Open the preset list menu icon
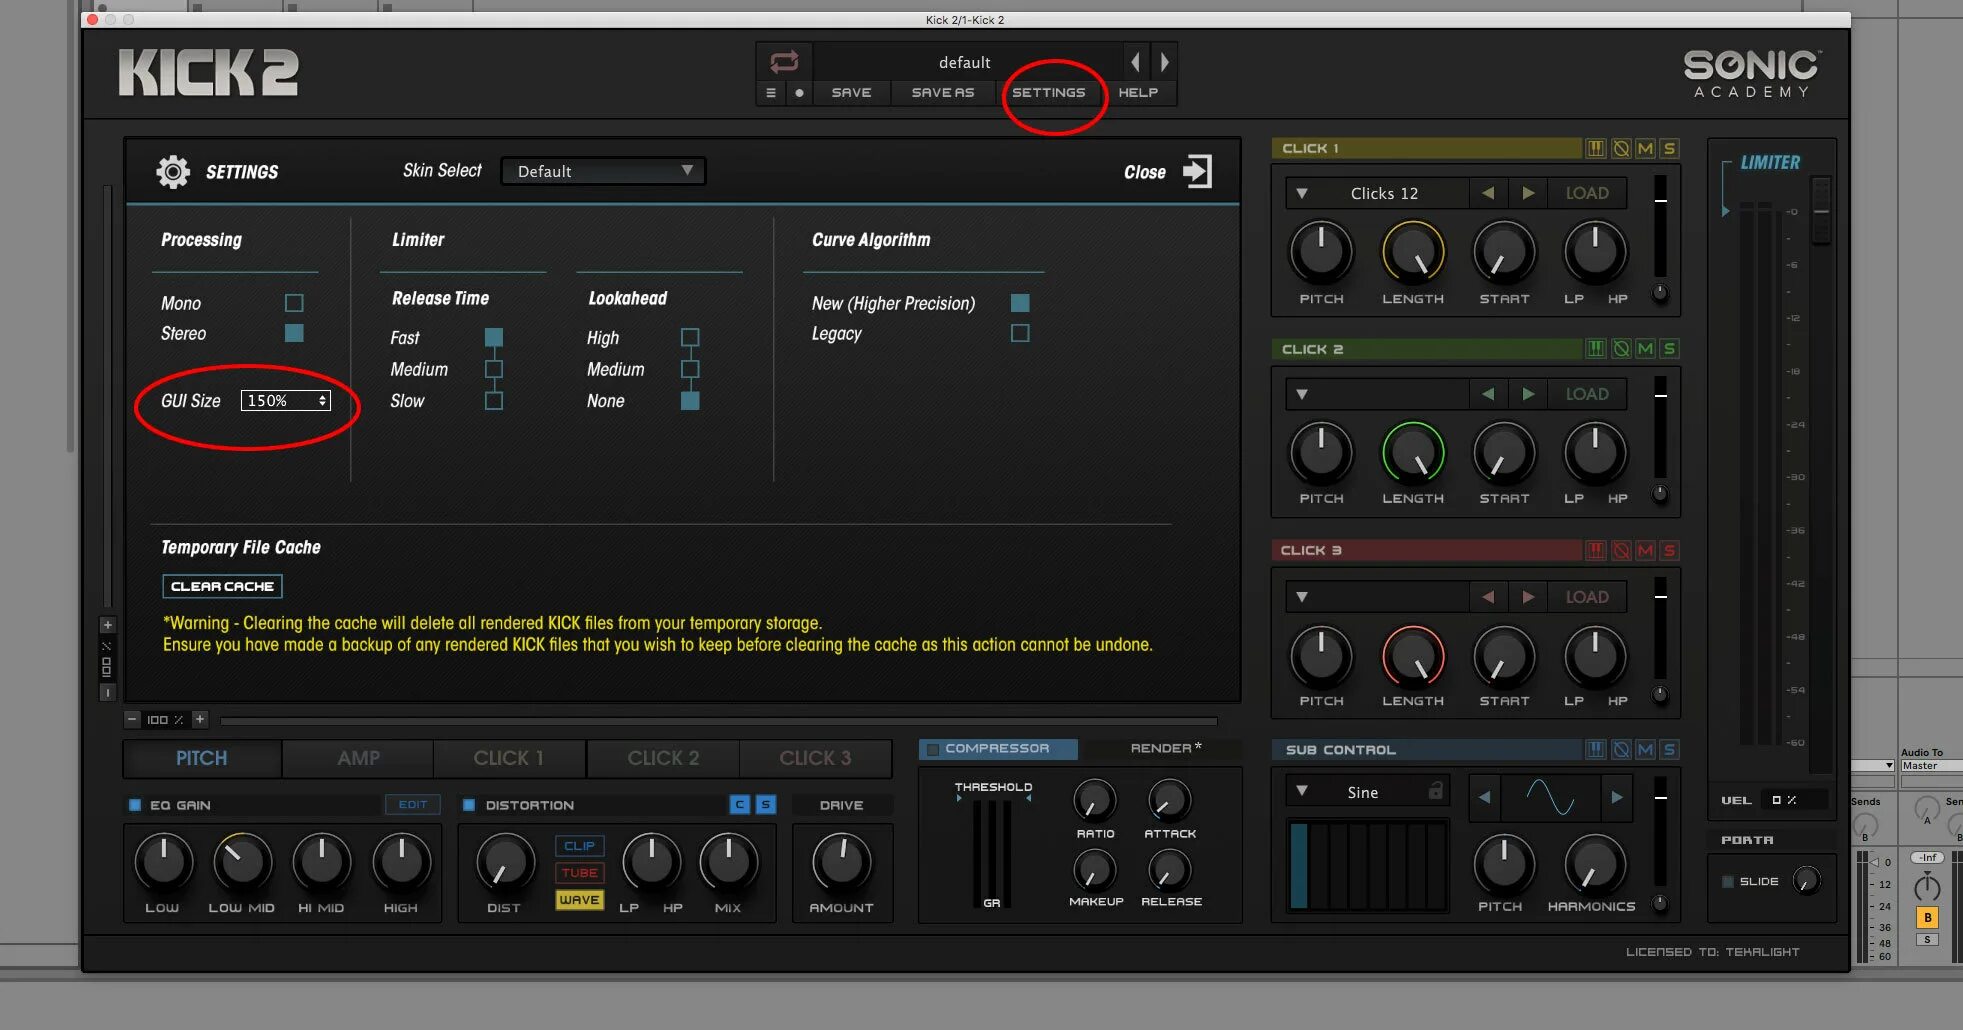The height and width of the screenshot is (1030, 1963). (x=770, y=93)
